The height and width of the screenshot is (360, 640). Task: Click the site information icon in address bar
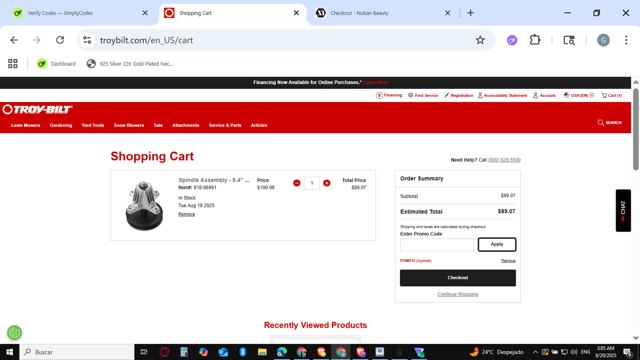coord(87,40)
